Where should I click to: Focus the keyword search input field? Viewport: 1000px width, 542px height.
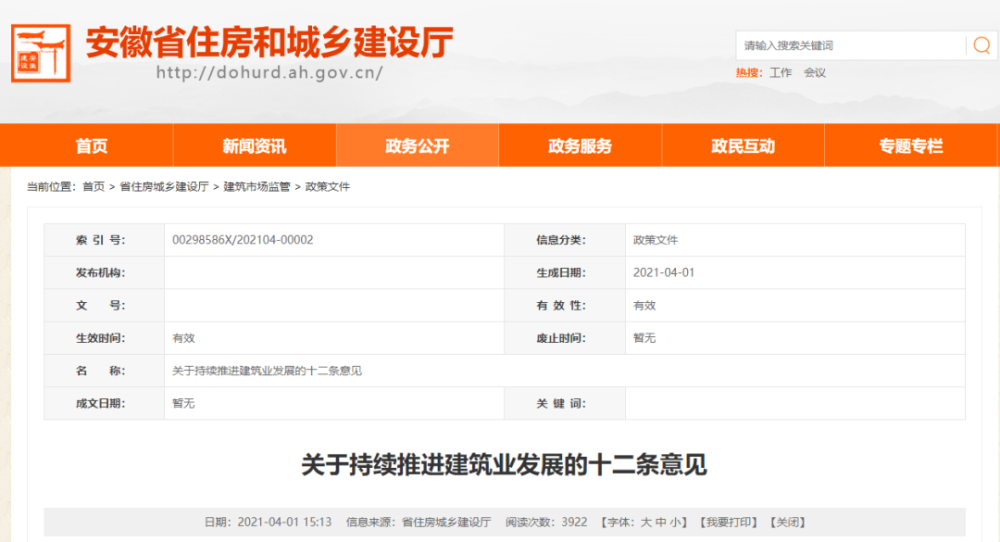click(851, 45)
